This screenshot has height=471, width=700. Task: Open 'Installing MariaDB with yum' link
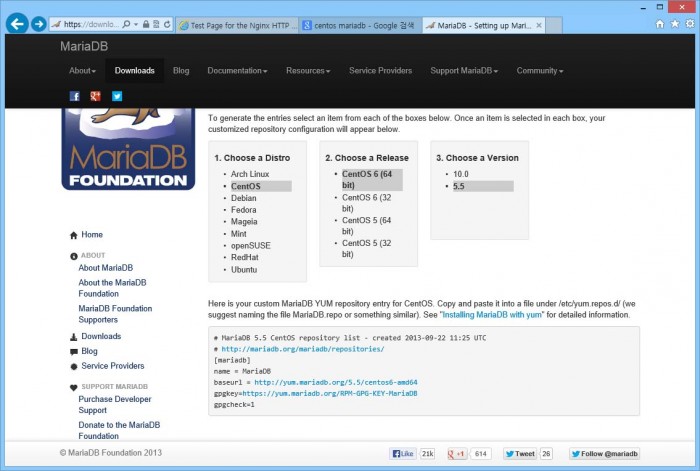492,315
